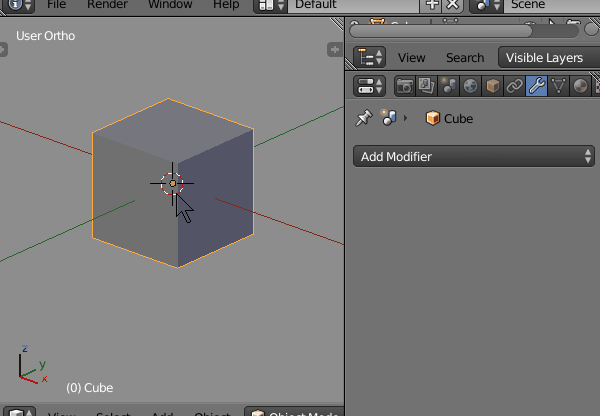
Task: Open the outliner editor type selector
Action: (x=369, y=57)
